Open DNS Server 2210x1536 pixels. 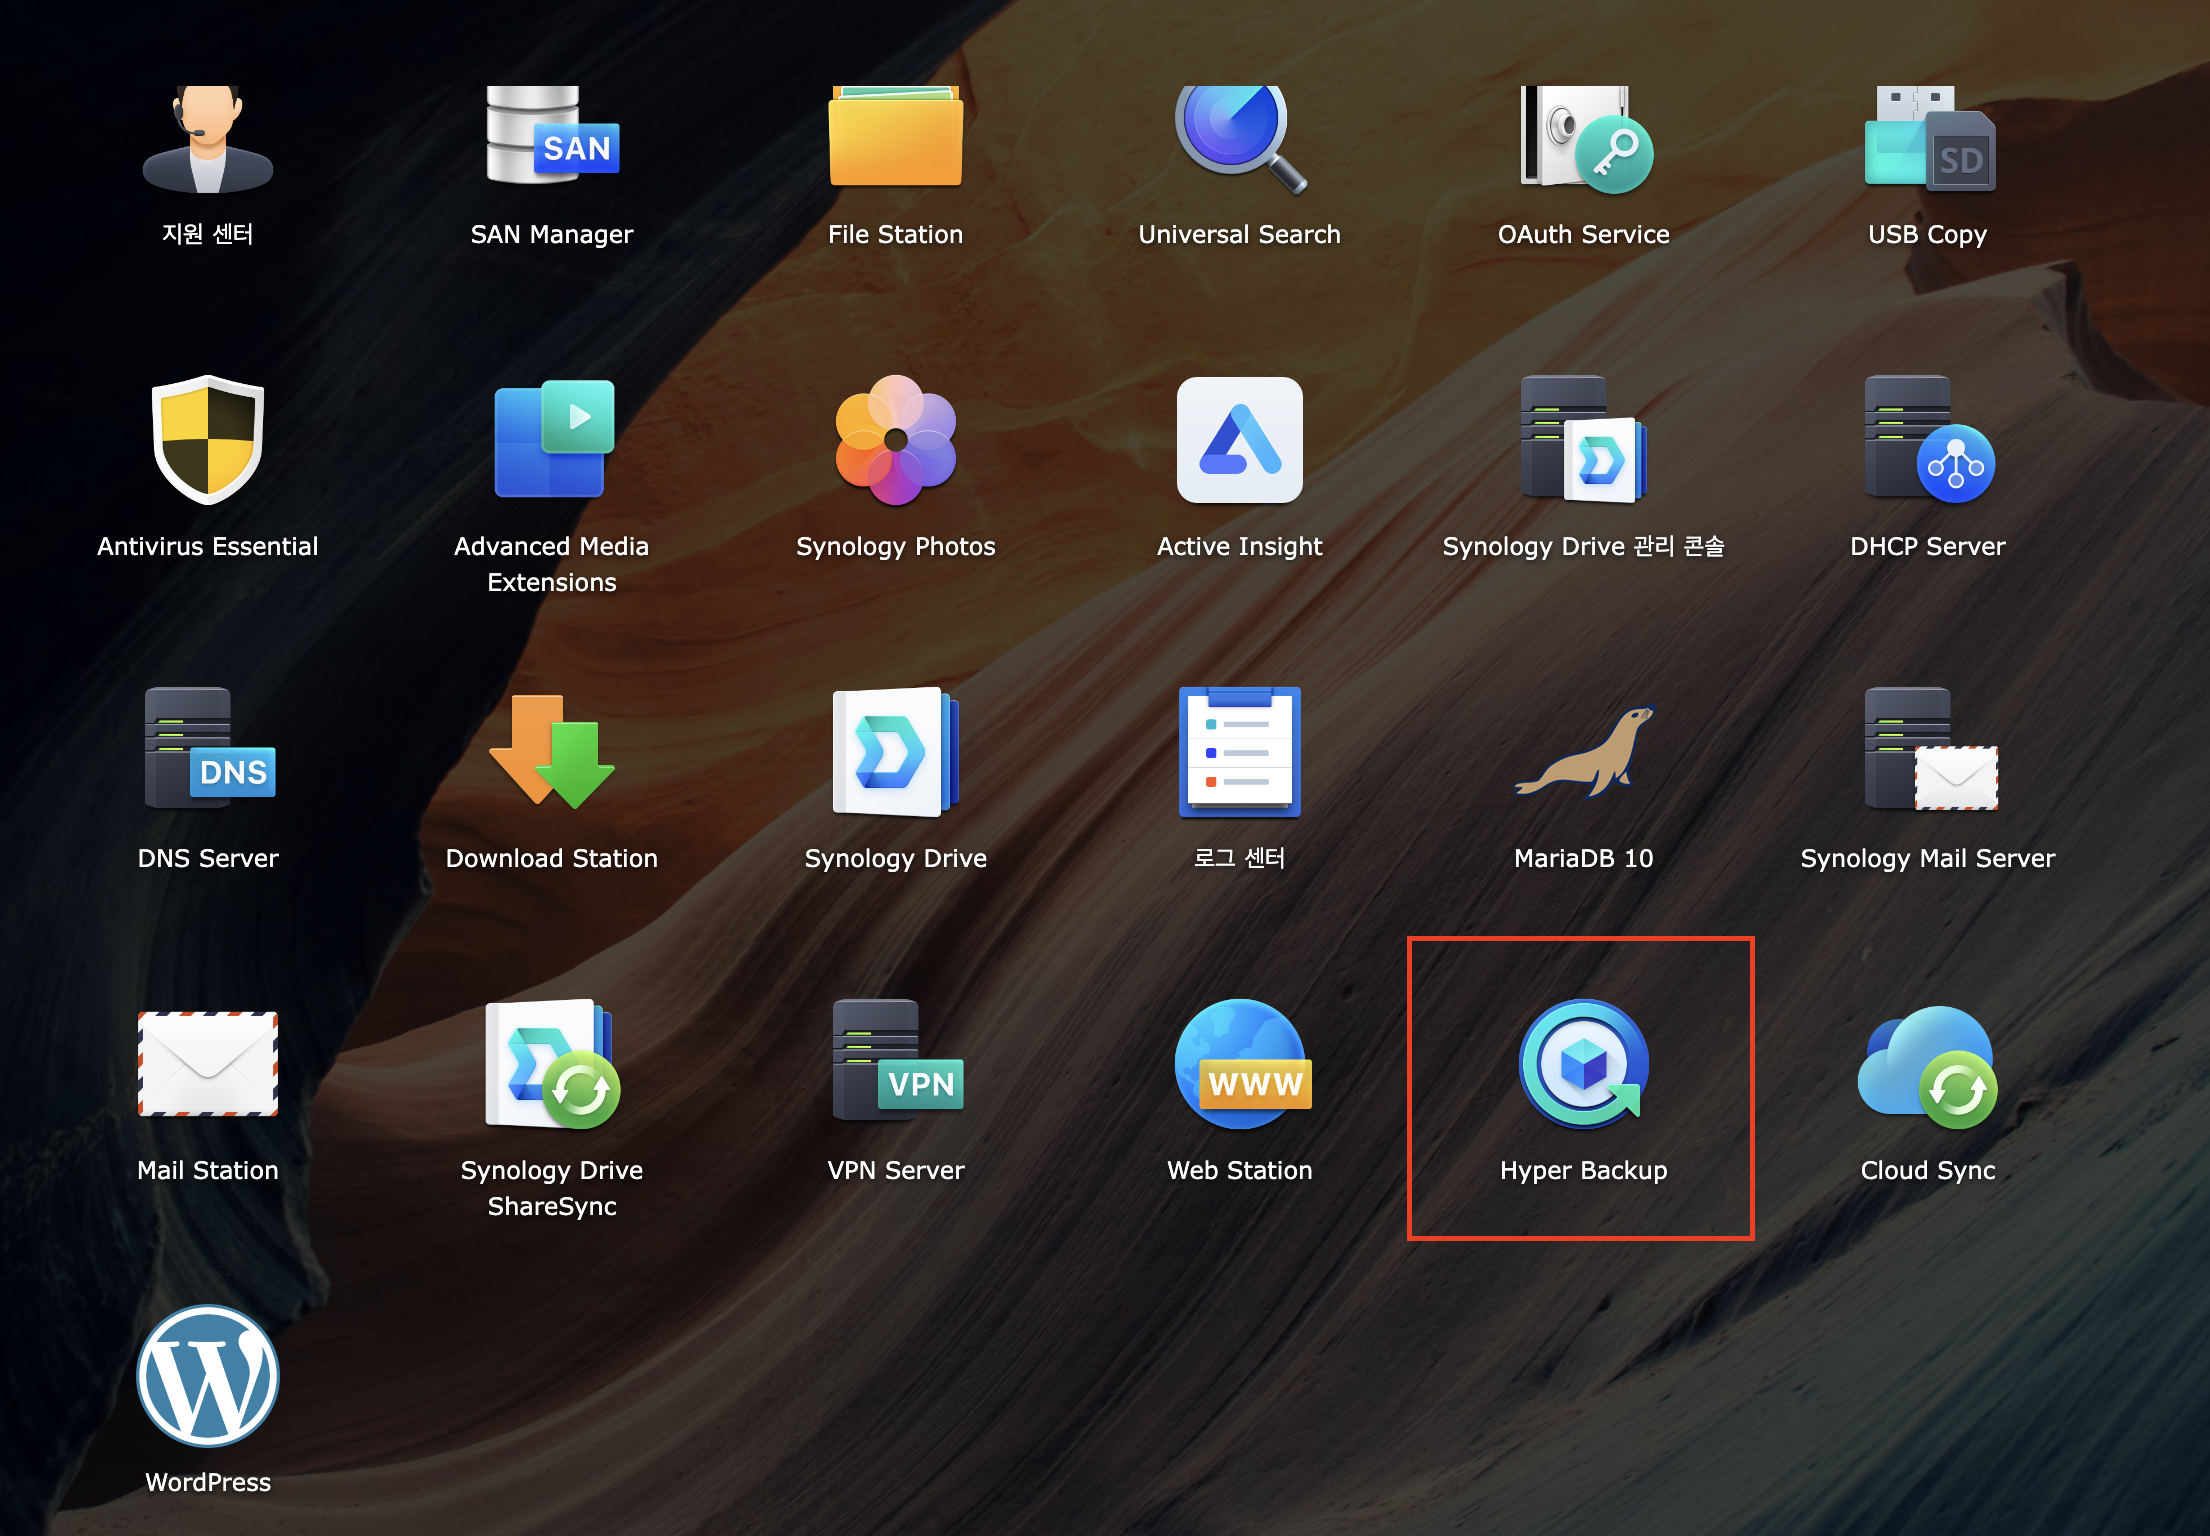pyautogui.click(x=207, y=752)
